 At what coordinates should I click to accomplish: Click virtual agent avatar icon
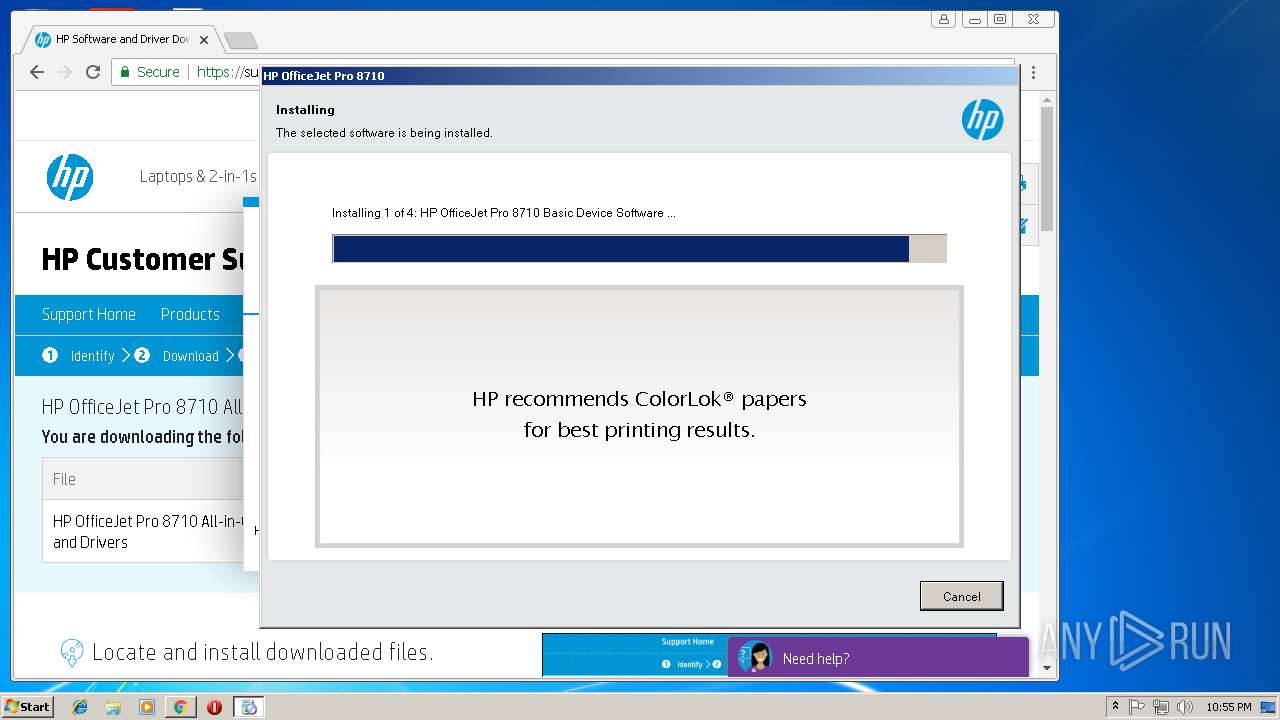755,657
